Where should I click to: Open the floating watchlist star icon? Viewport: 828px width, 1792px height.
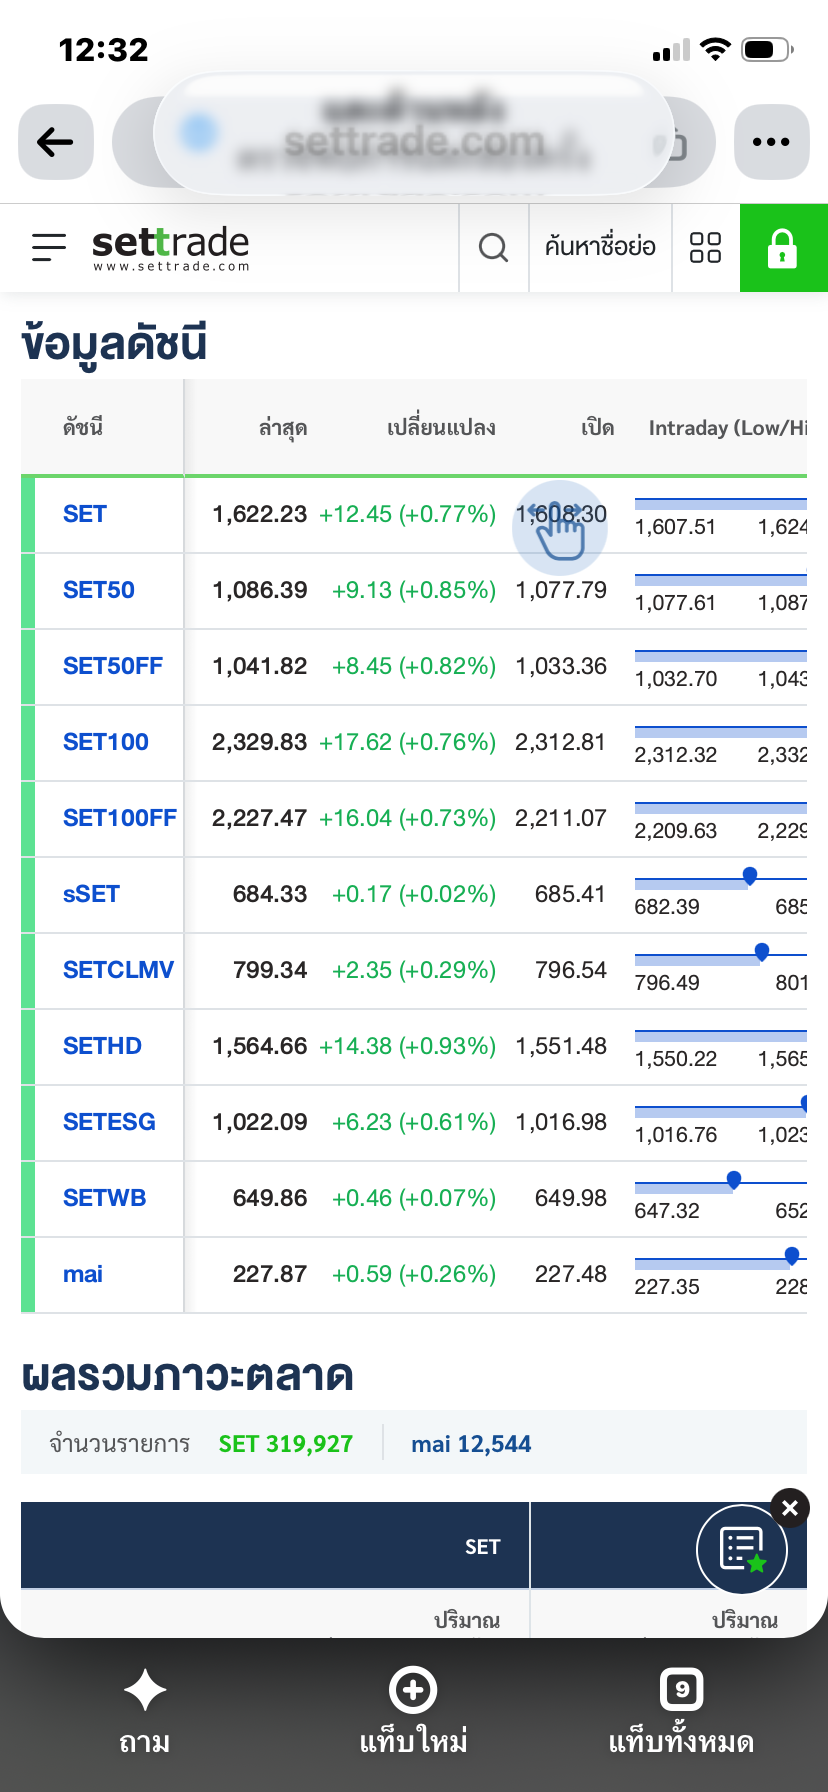click(742, 1549)
